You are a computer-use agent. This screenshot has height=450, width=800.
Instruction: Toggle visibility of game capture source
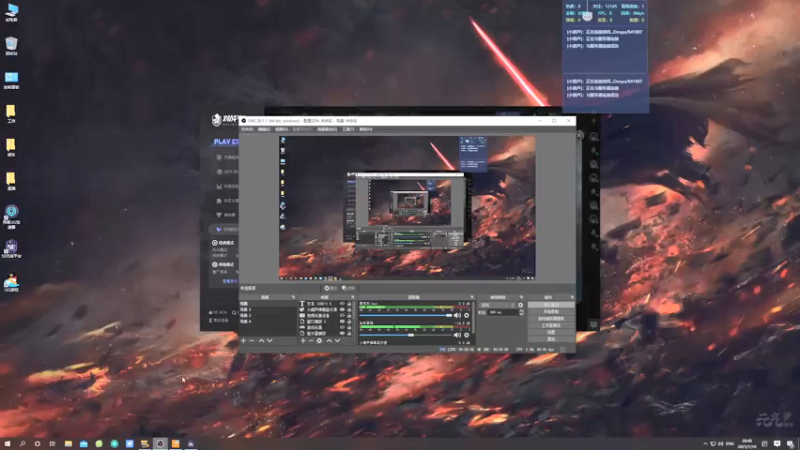[x=342, y=328]
